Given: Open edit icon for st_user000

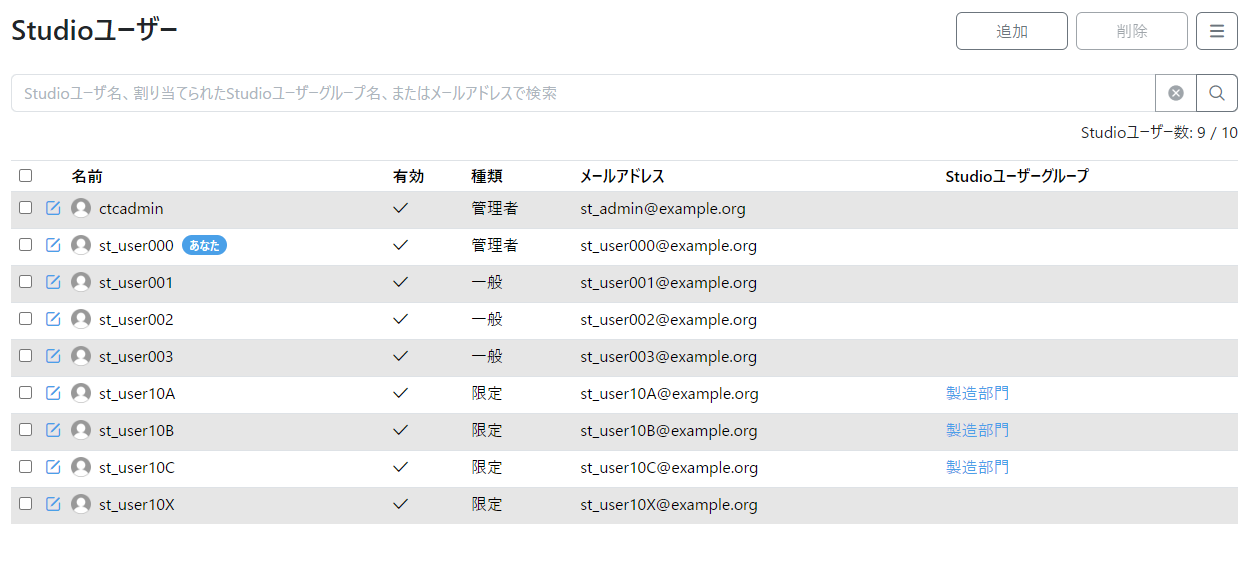Looking at the screenshot, I should pyautogui.click(x=54, y=245).
